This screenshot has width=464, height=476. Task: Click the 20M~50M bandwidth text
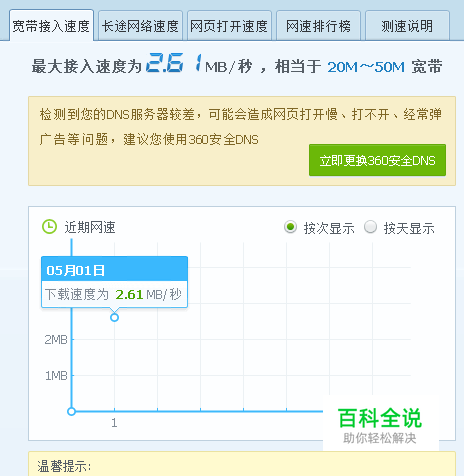pyautogui.click(x=366, y=67)
